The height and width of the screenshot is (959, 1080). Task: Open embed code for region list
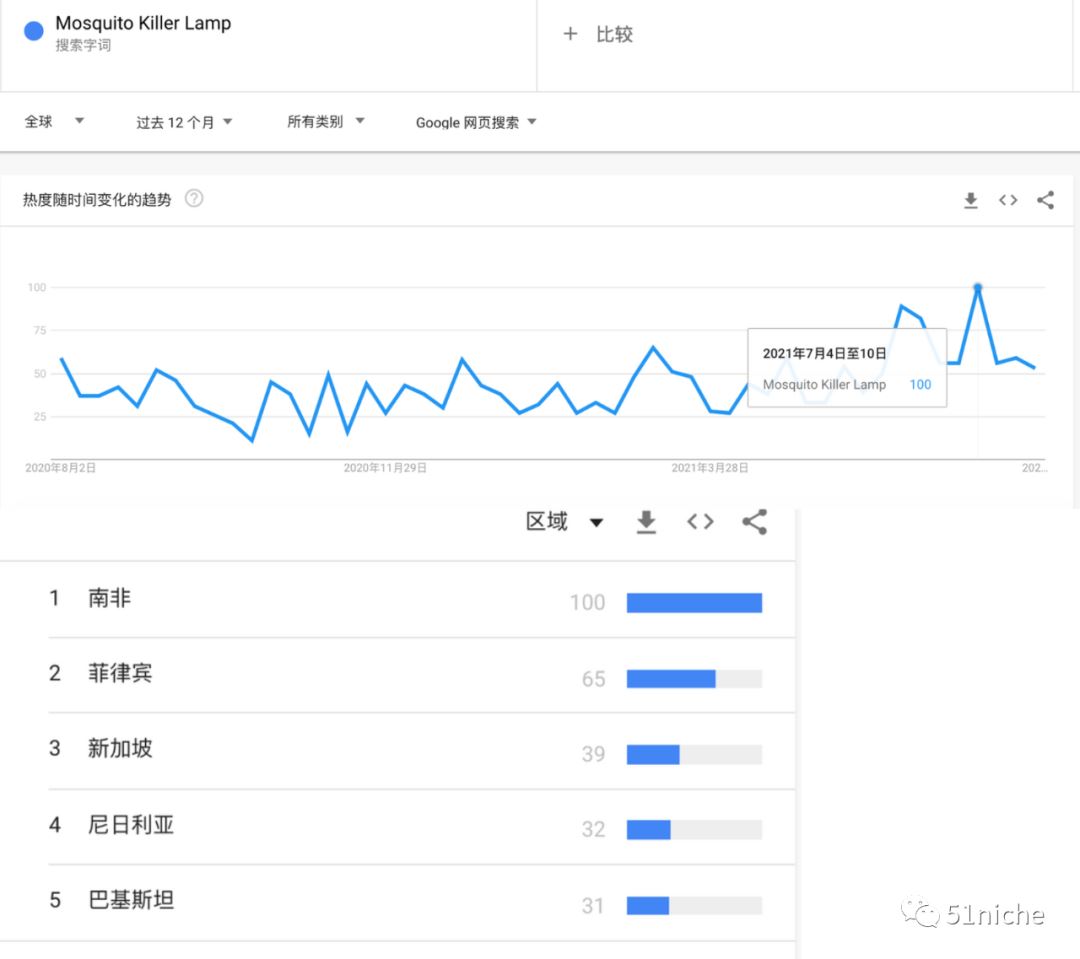click(x=700, y=522)
